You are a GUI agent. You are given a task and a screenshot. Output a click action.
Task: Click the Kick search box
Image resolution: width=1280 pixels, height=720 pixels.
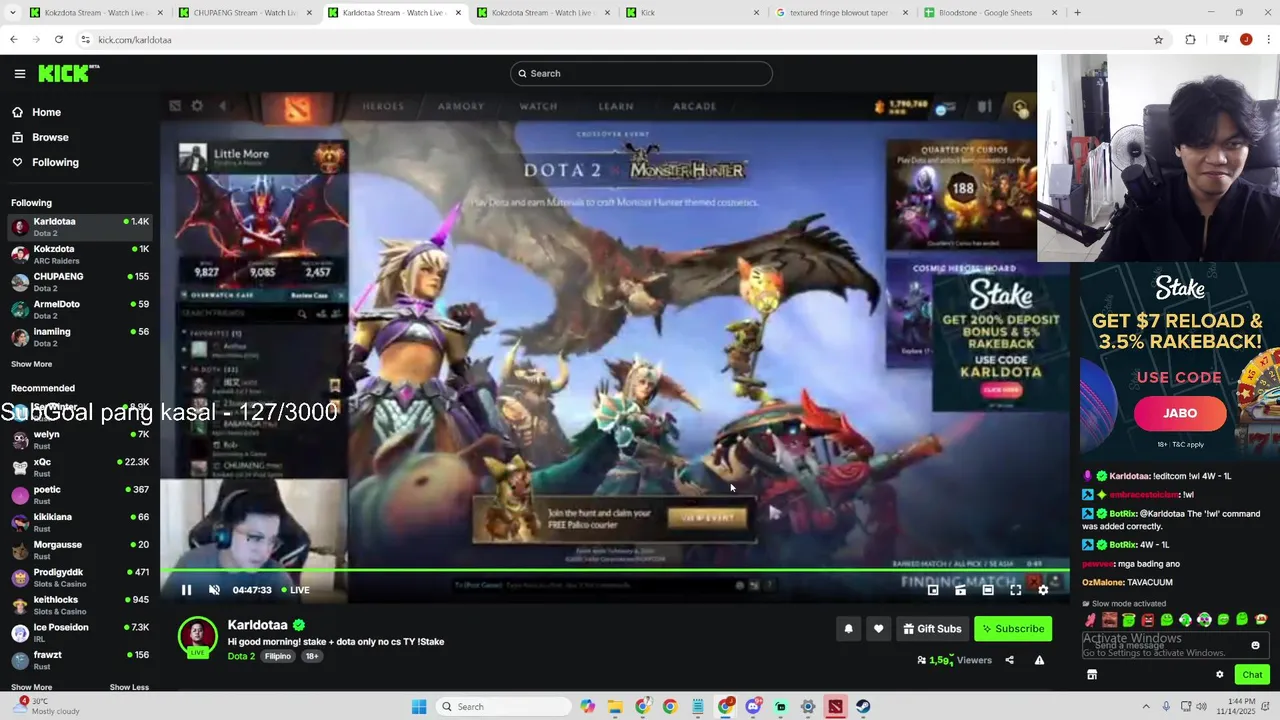click(x=641, y=73)
